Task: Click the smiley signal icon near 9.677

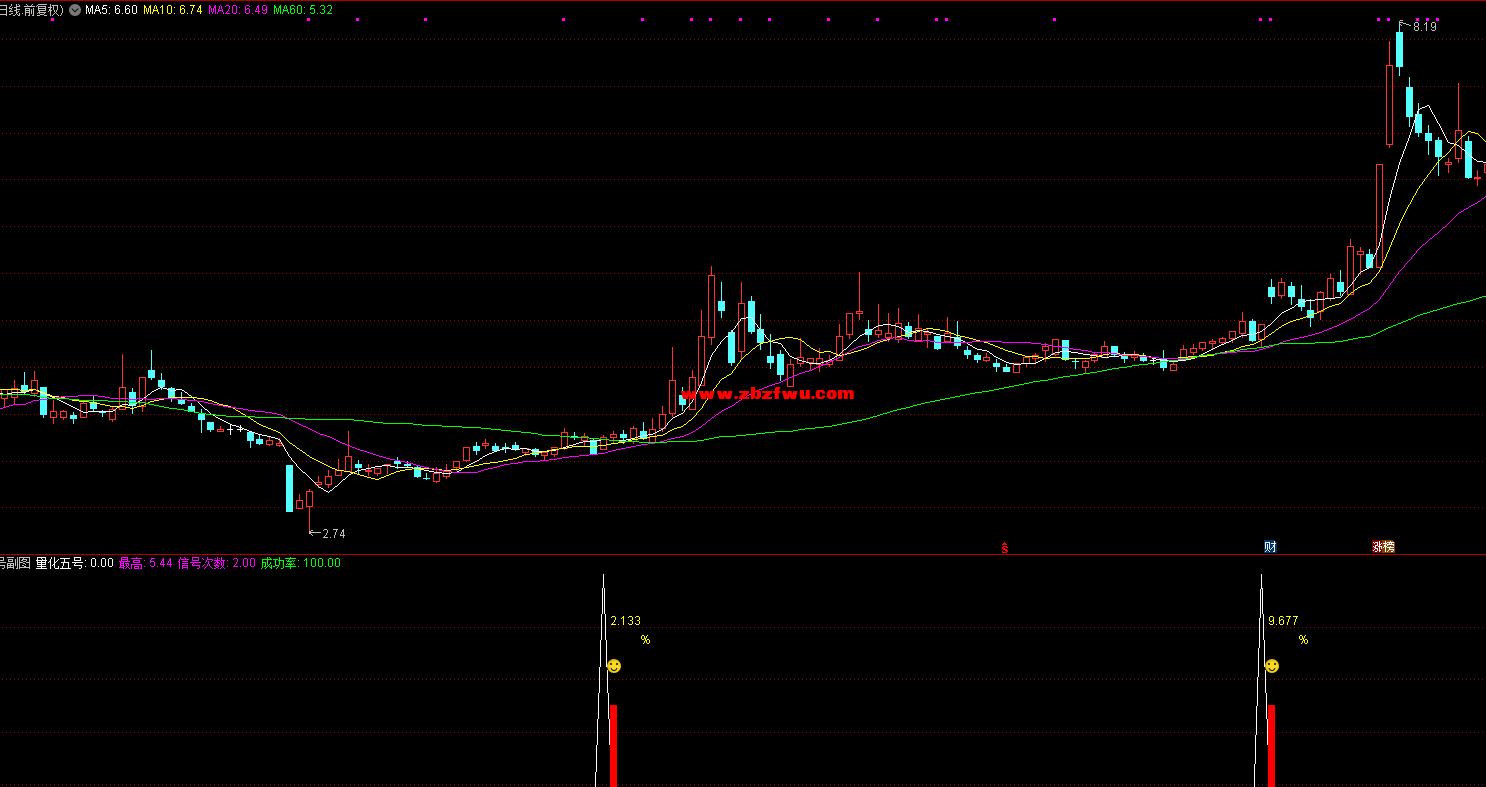Action: click(1271, 666)
